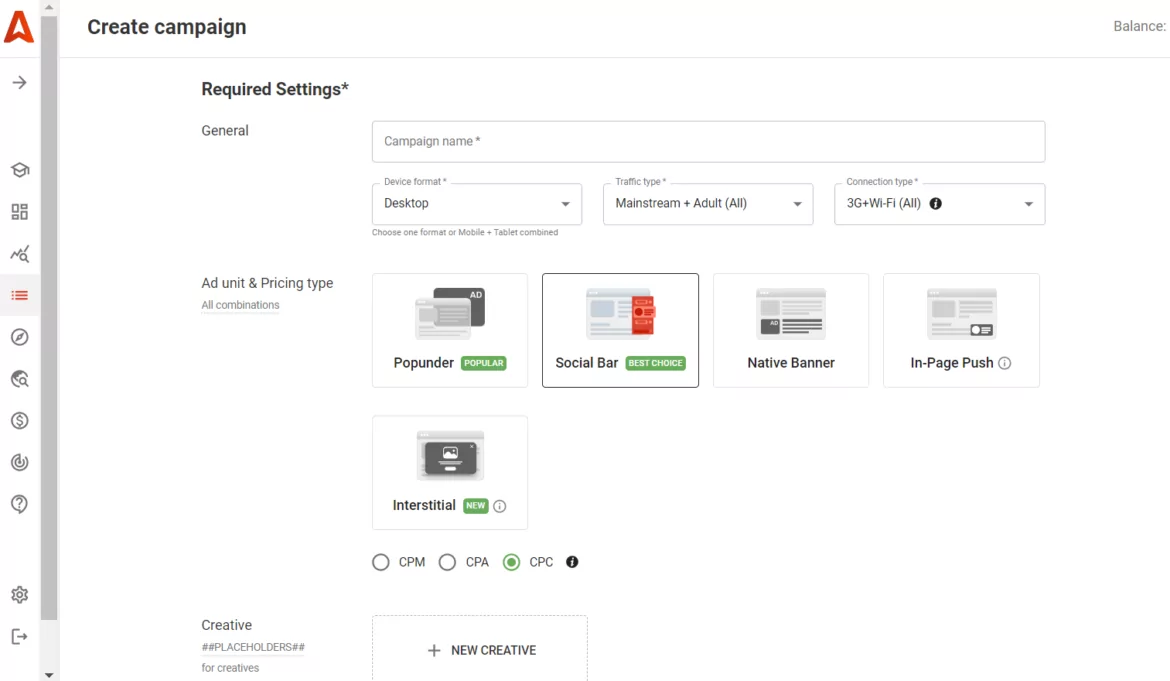Click the NEW CREATIVE button
The height and width of the screenshot is (681, 1170).
480,650
